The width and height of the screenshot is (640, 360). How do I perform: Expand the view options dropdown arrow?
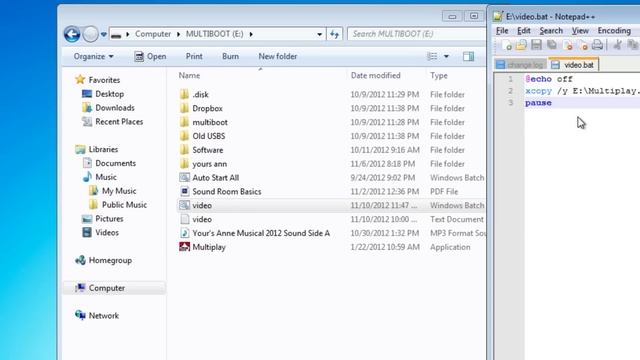coord(446,56)
